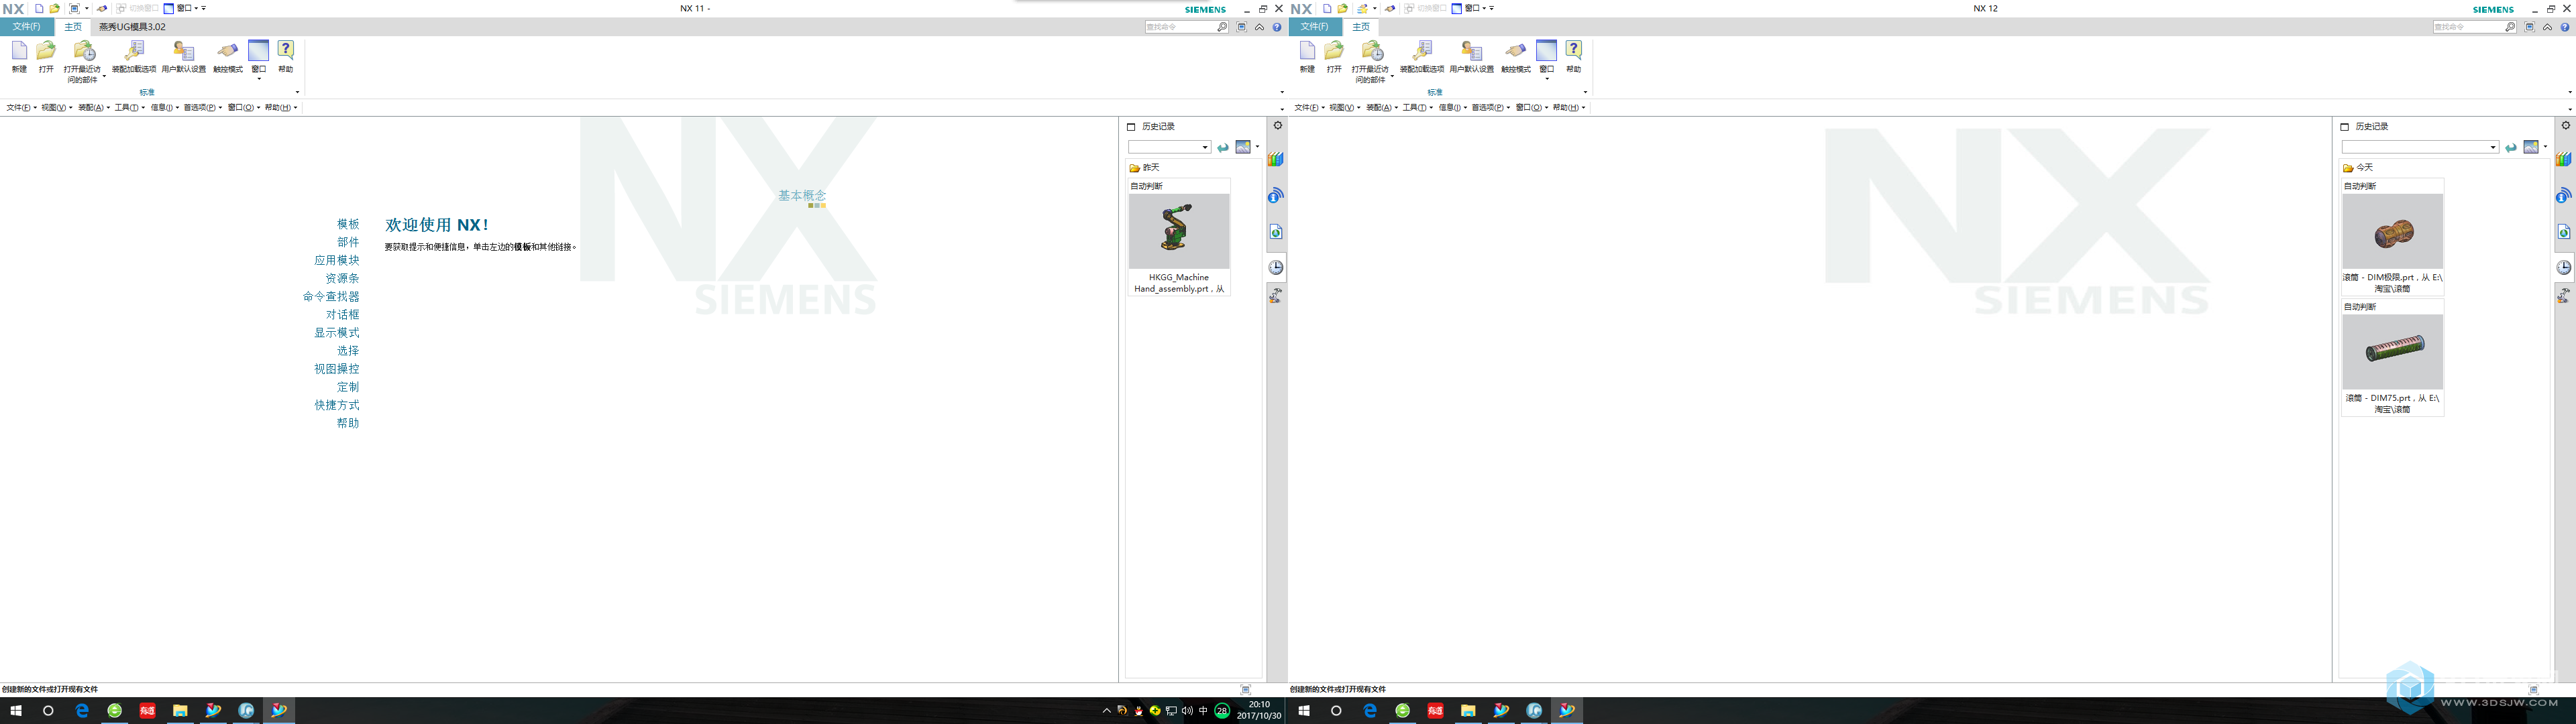2576x724 pixels.
Task: Minimize ribbon with up chevron in NX 11
Action: pos(1259,27)
